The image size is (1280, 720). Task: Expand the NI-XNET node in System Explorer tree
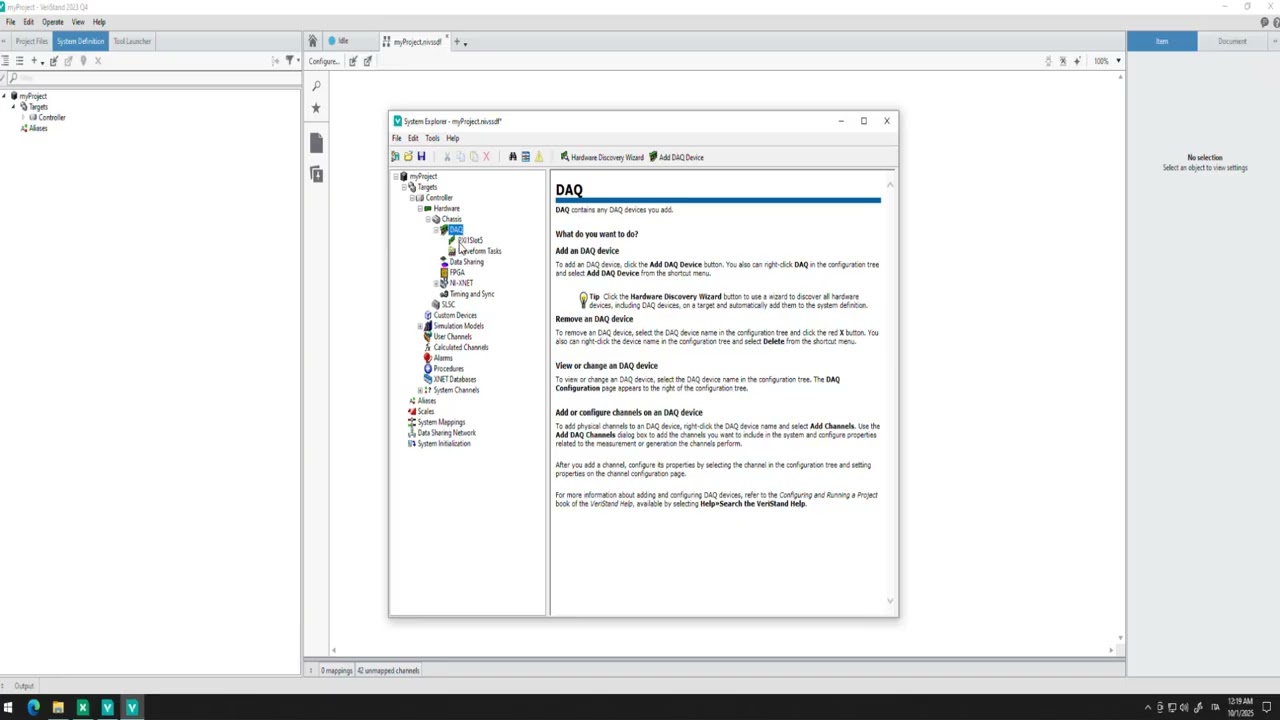436,283
